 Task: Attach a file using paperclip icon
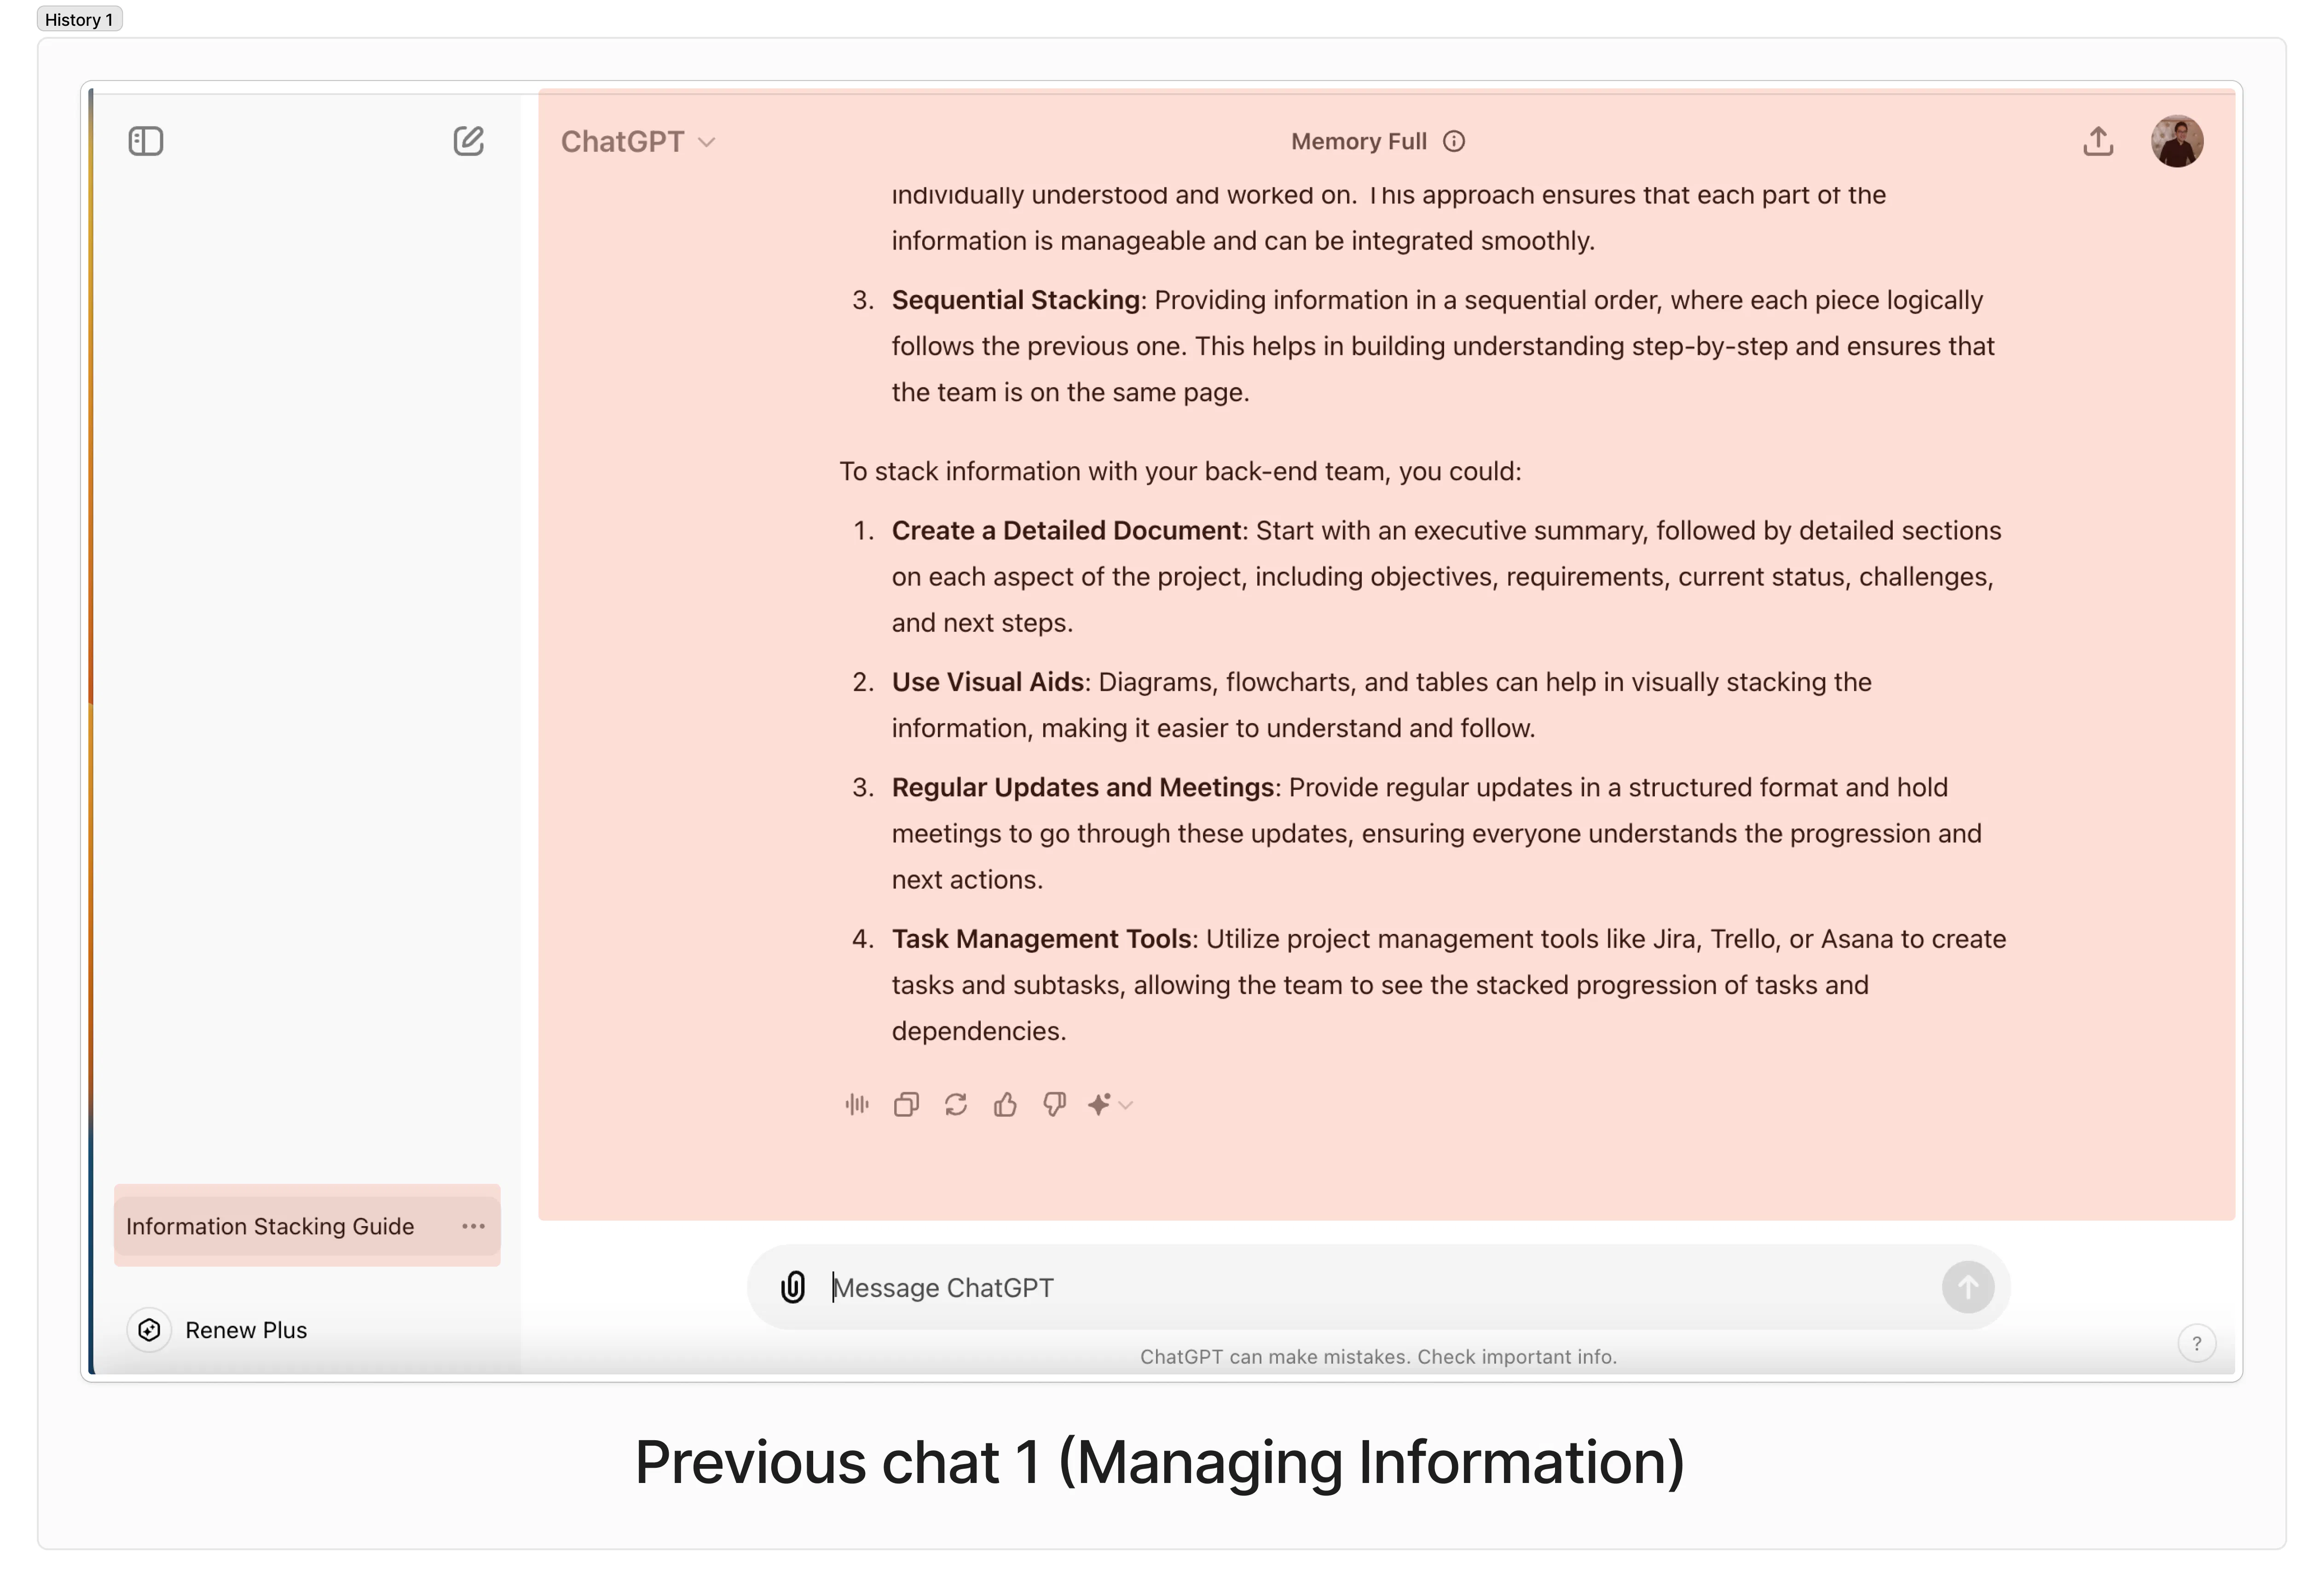click(x=793, y=1287)
